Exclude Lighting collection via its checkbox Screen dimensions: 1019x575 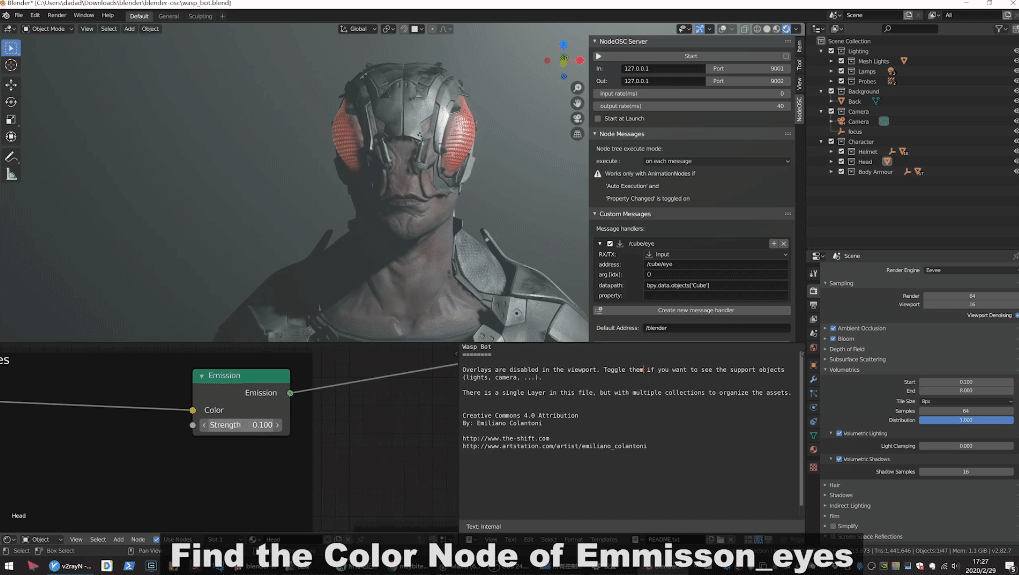(x=831, y=51)
